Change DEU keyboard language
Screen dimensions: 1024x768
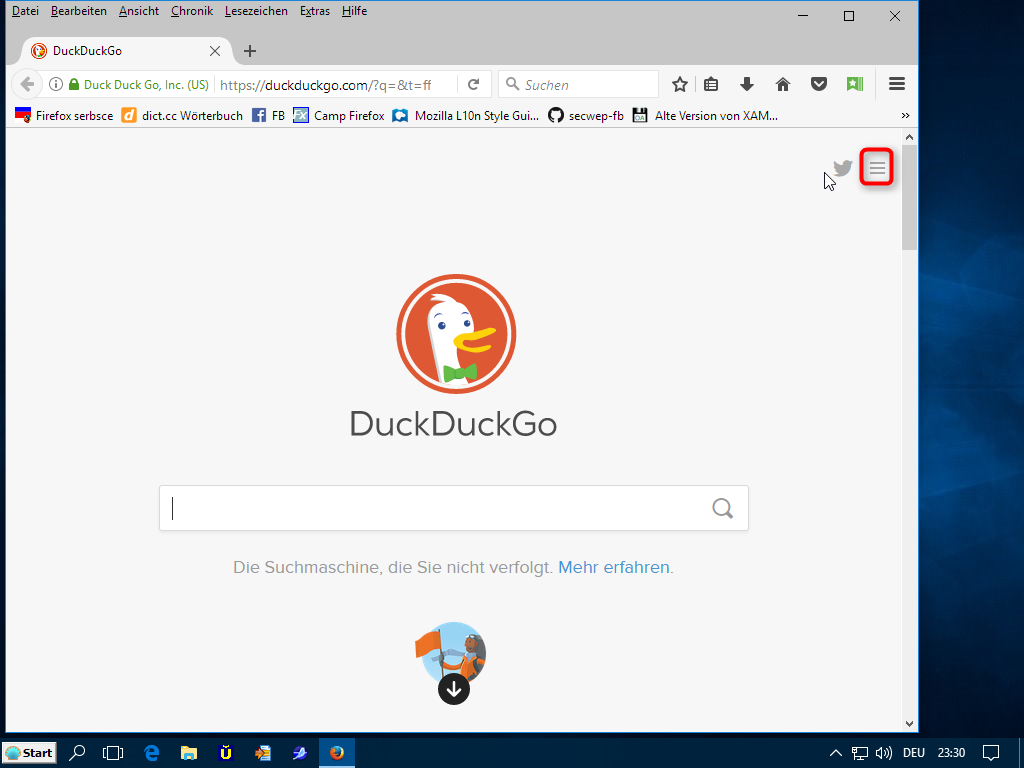(x=914, y=753)
